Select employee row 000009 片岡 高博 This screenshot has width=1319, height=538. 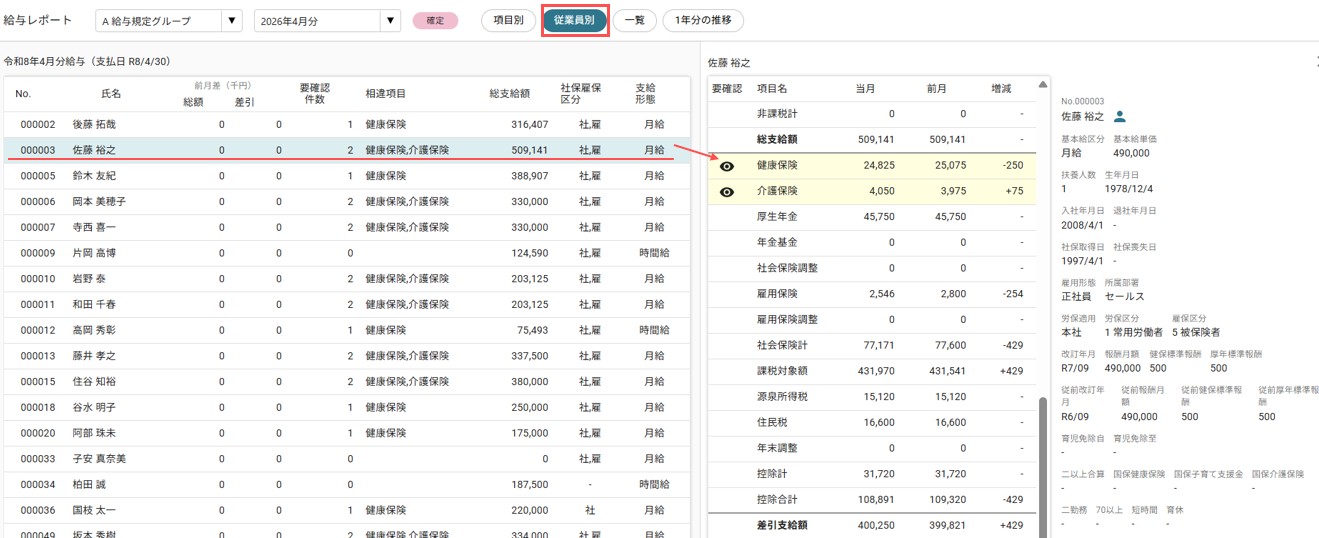coord(346,253)
